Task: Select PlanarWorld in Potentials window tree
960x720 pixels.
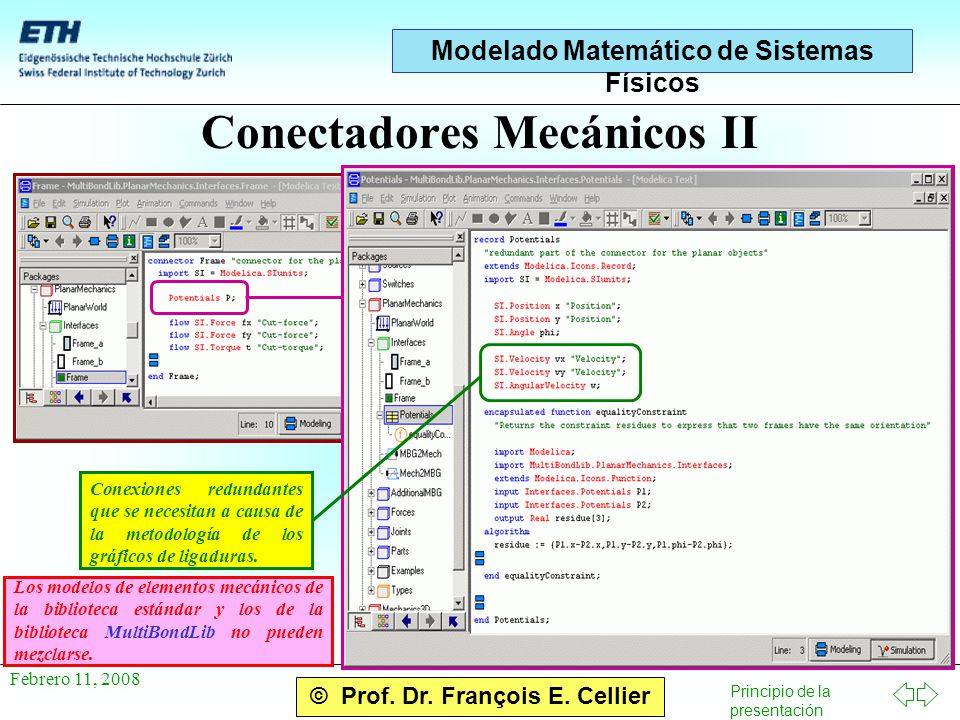Action: [405, 323]
